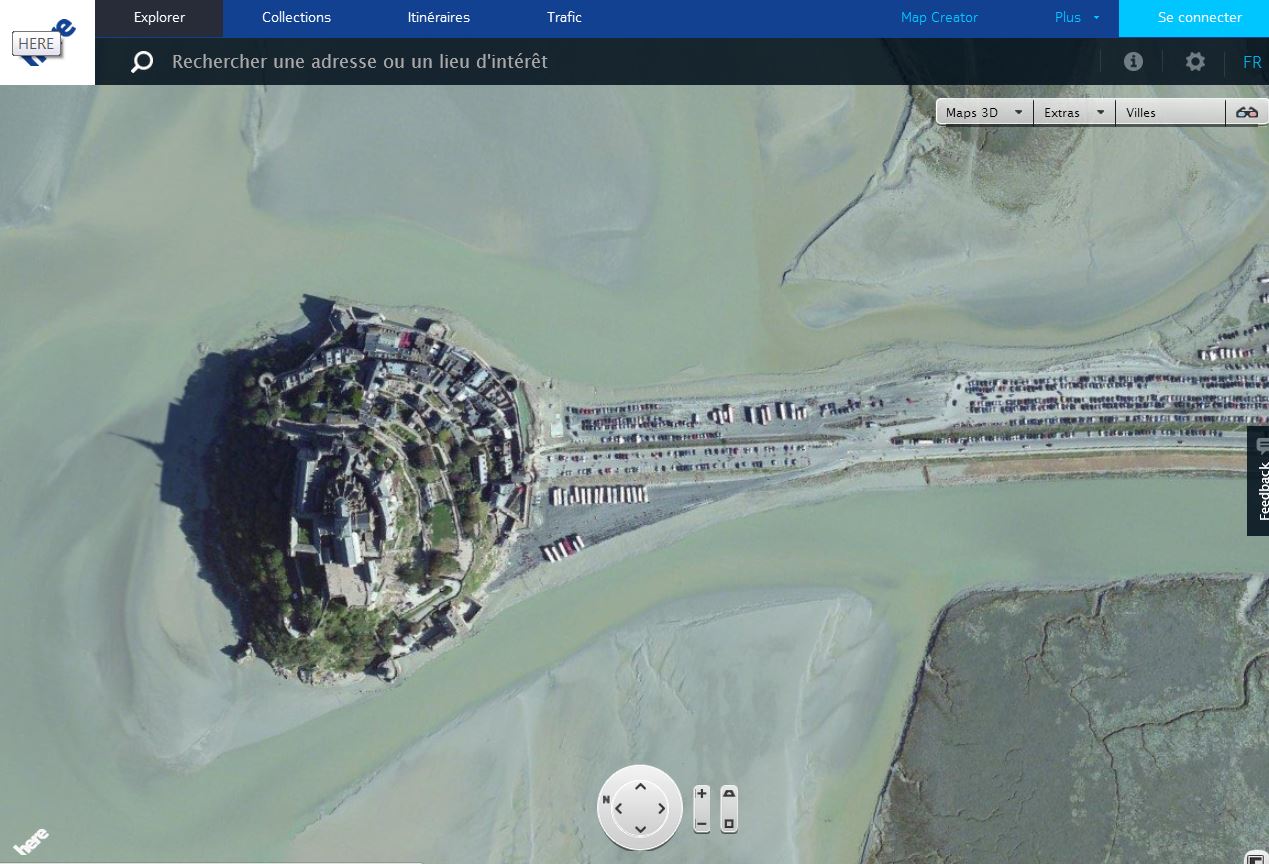Pan the map left with the arrow
The image size is (1269, 864).
(619, 808)
